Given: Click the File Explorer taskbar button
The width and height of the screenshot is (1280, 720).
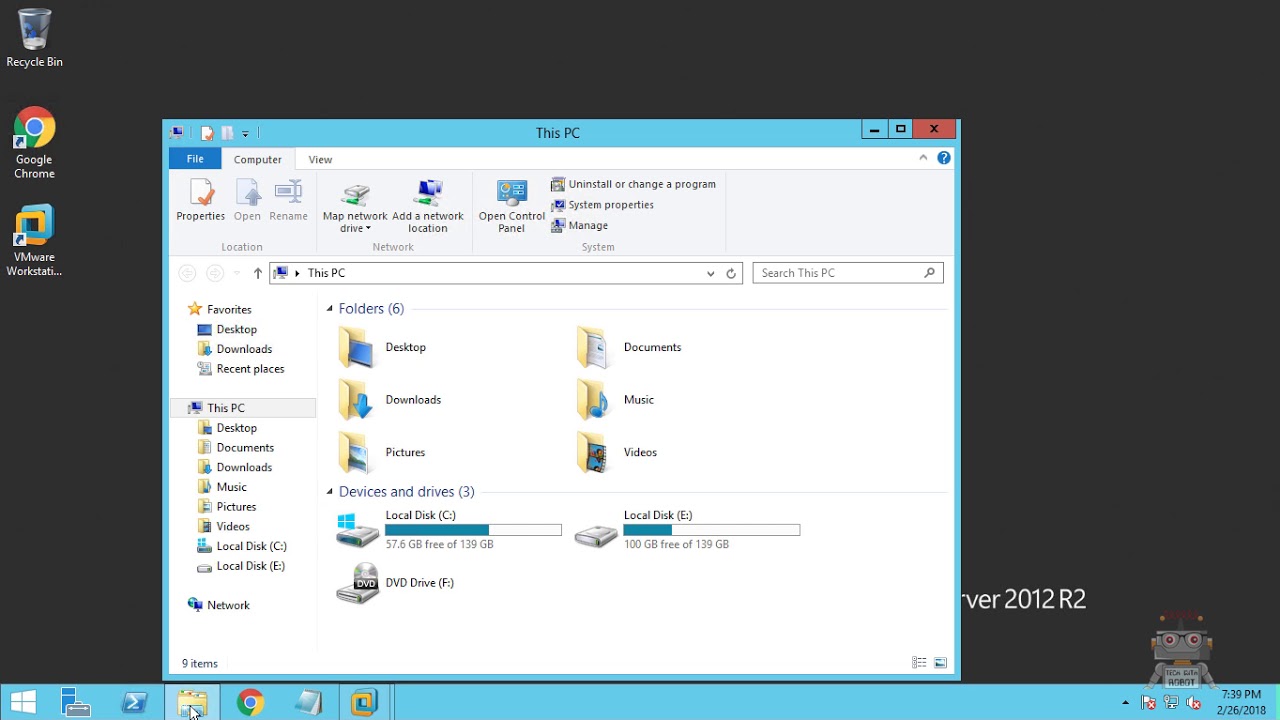Looking at the screenshot, I should click(192, 702).
